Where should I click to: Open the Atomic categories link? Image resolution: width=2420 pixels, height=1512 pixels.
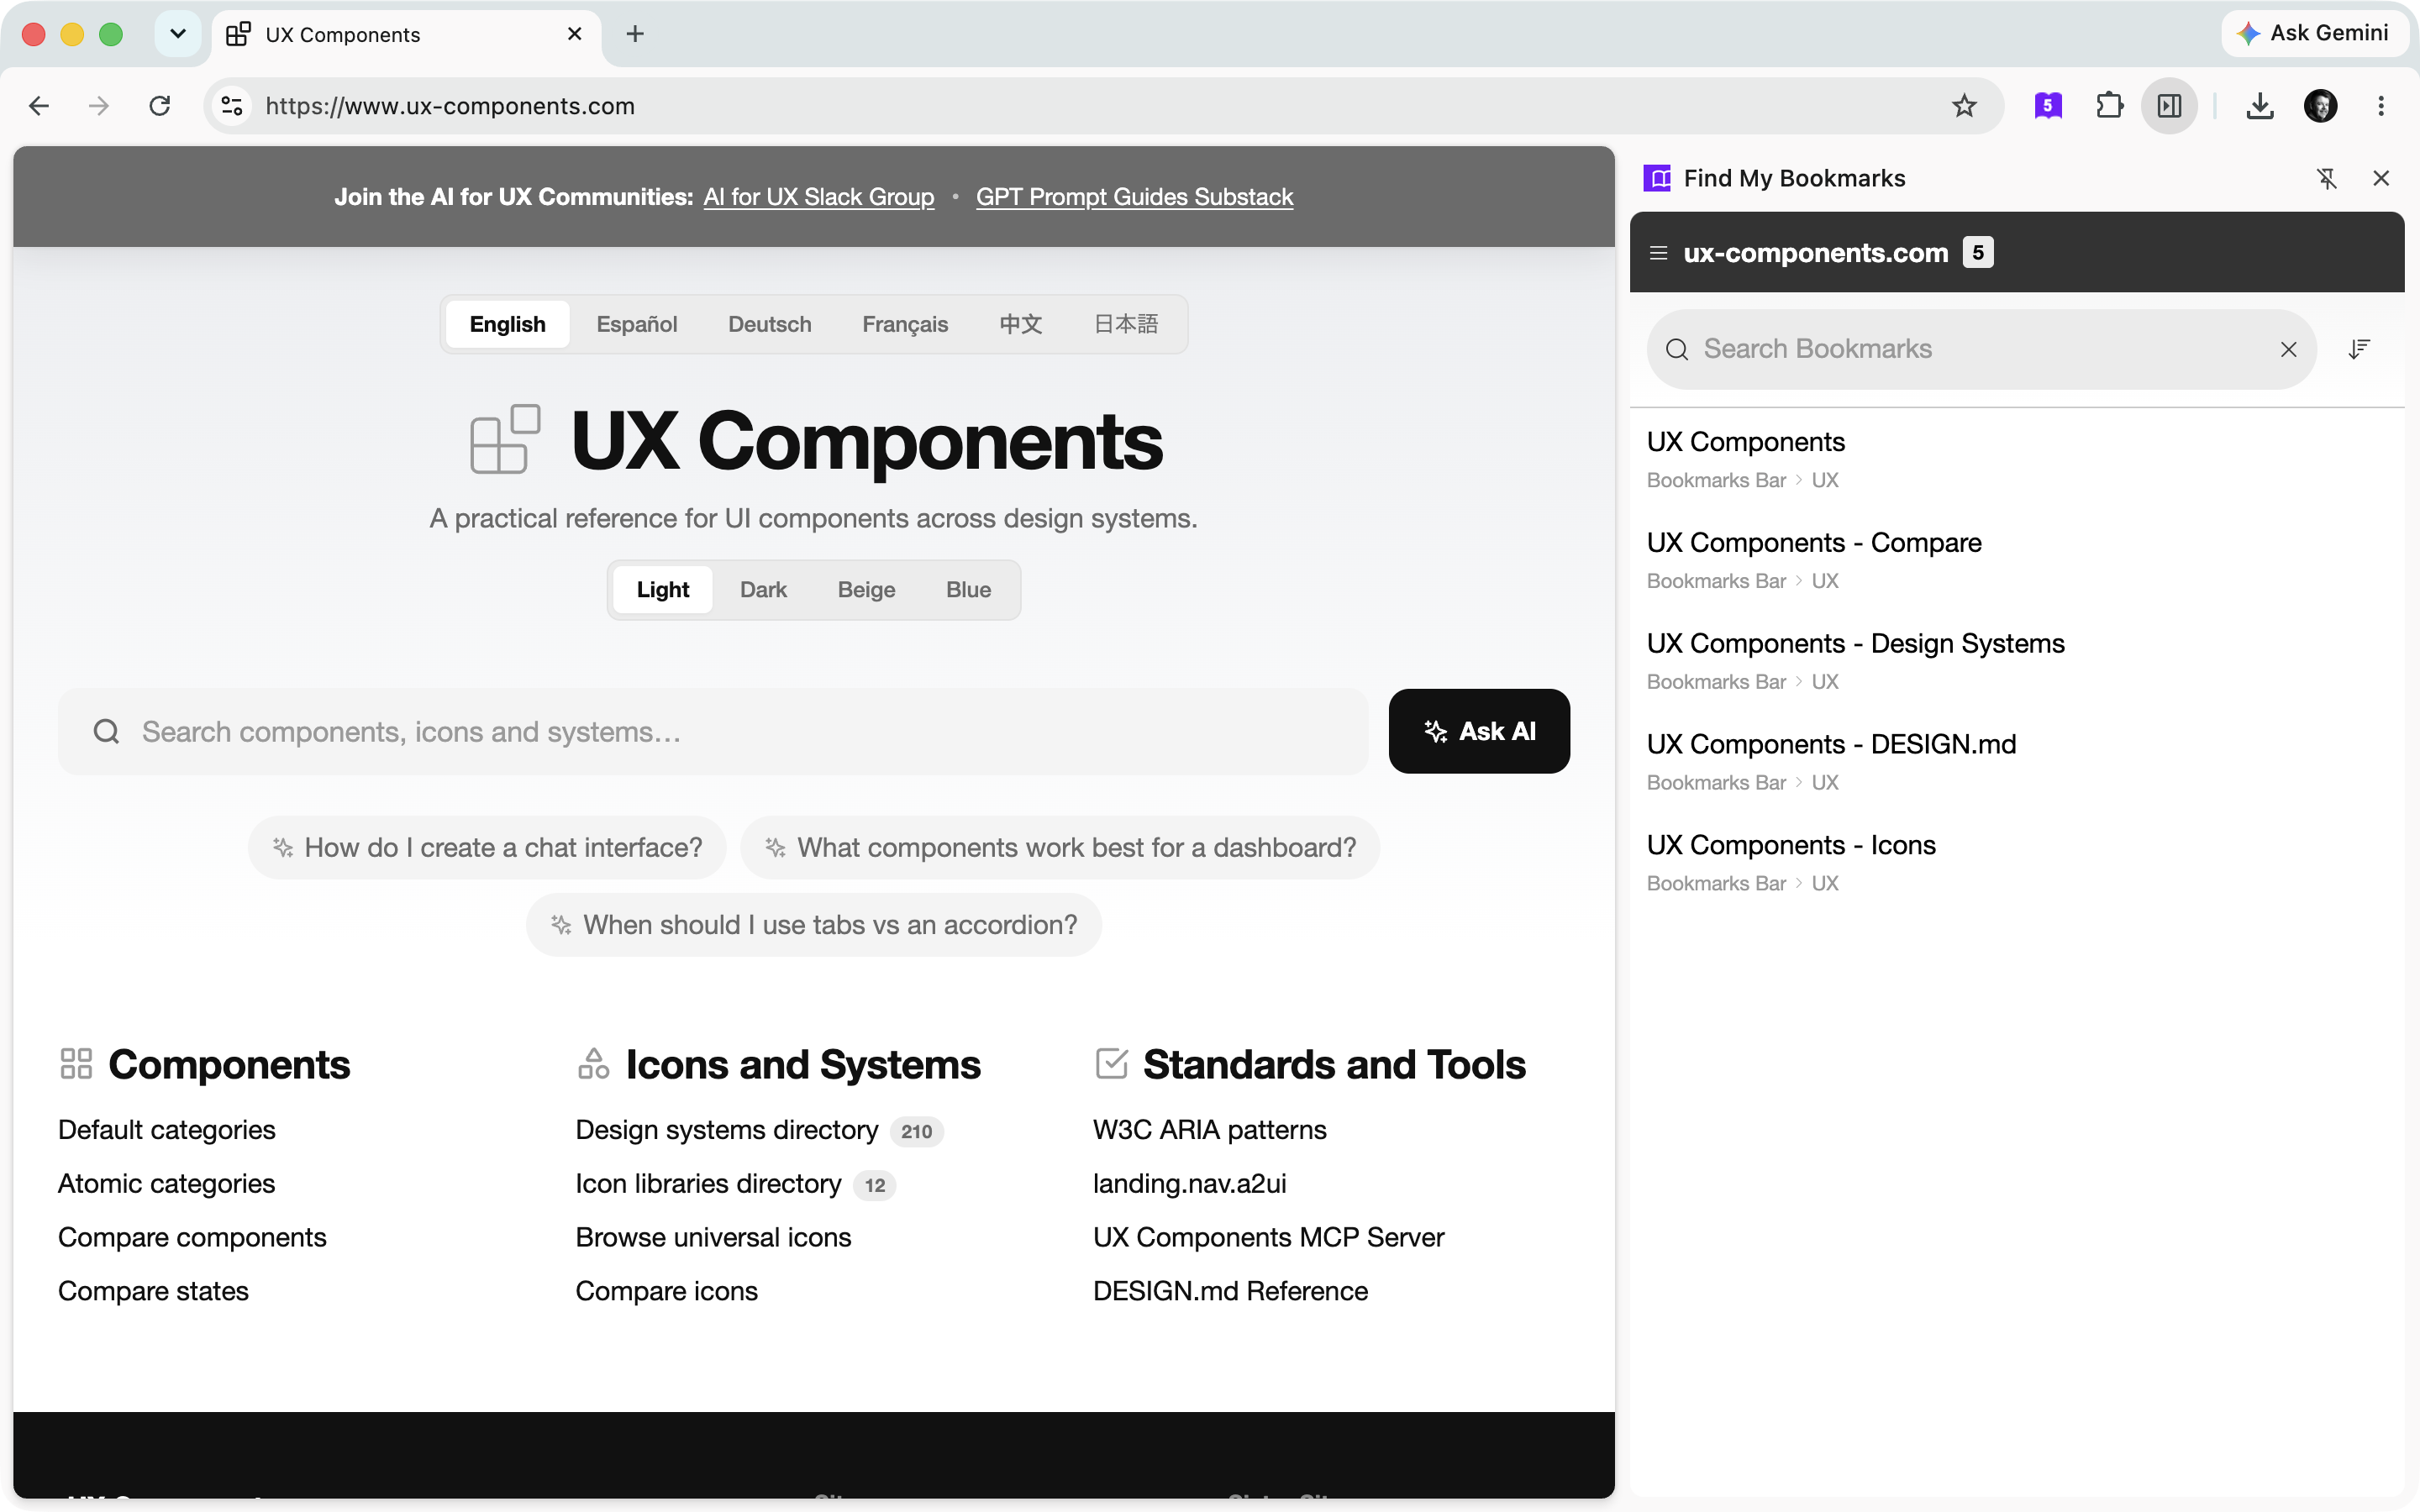pos(166,1184)
